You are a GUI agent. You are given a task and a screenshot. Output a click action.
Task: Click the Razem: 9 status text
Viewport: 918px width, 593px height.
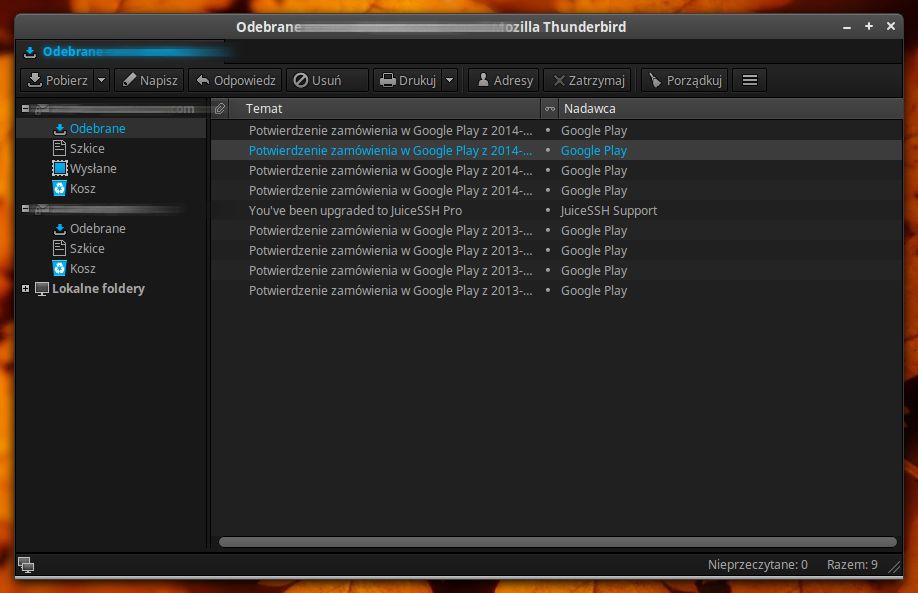click(x=852, y=565)
